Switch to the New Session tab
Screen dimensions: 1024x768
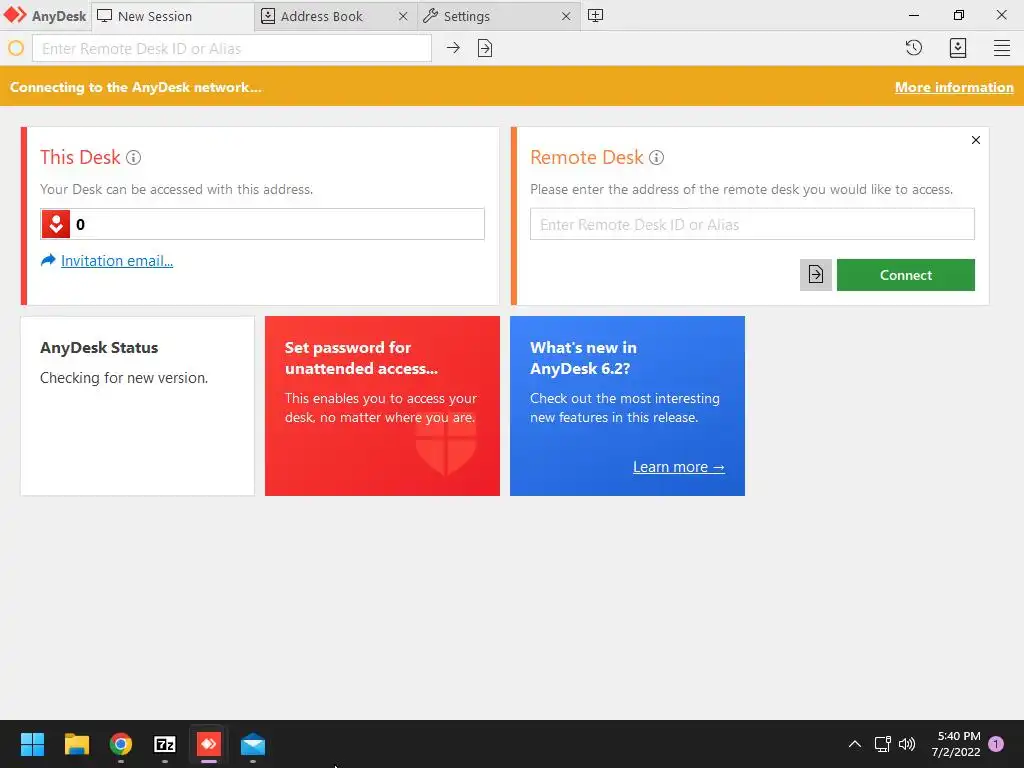[172, 16]
